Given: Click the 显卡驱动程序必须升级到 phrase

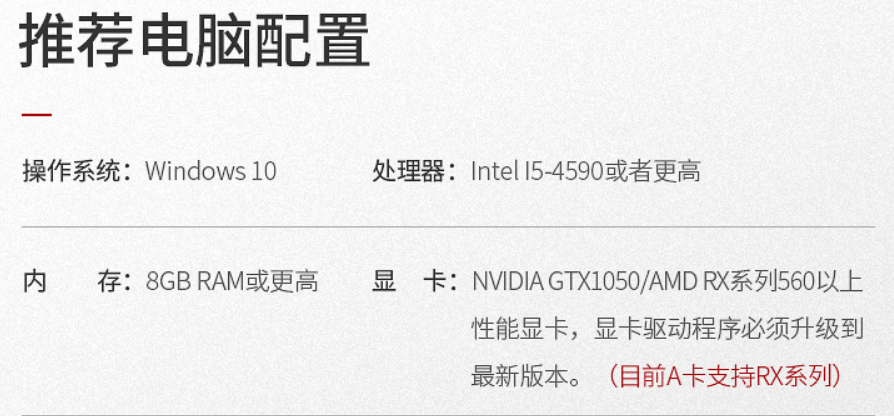Looking at the screenshot, I should (x=729, y=329).
